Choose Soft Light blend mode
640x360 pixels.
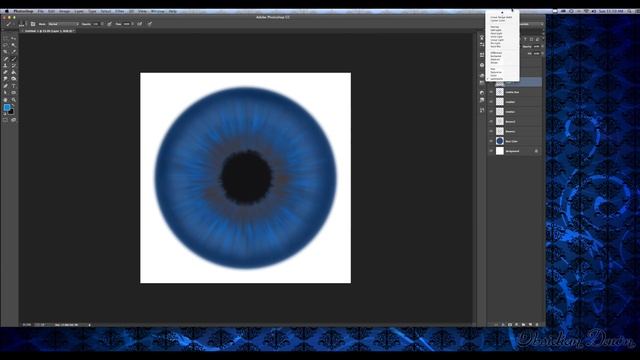[x=496, y=30]
